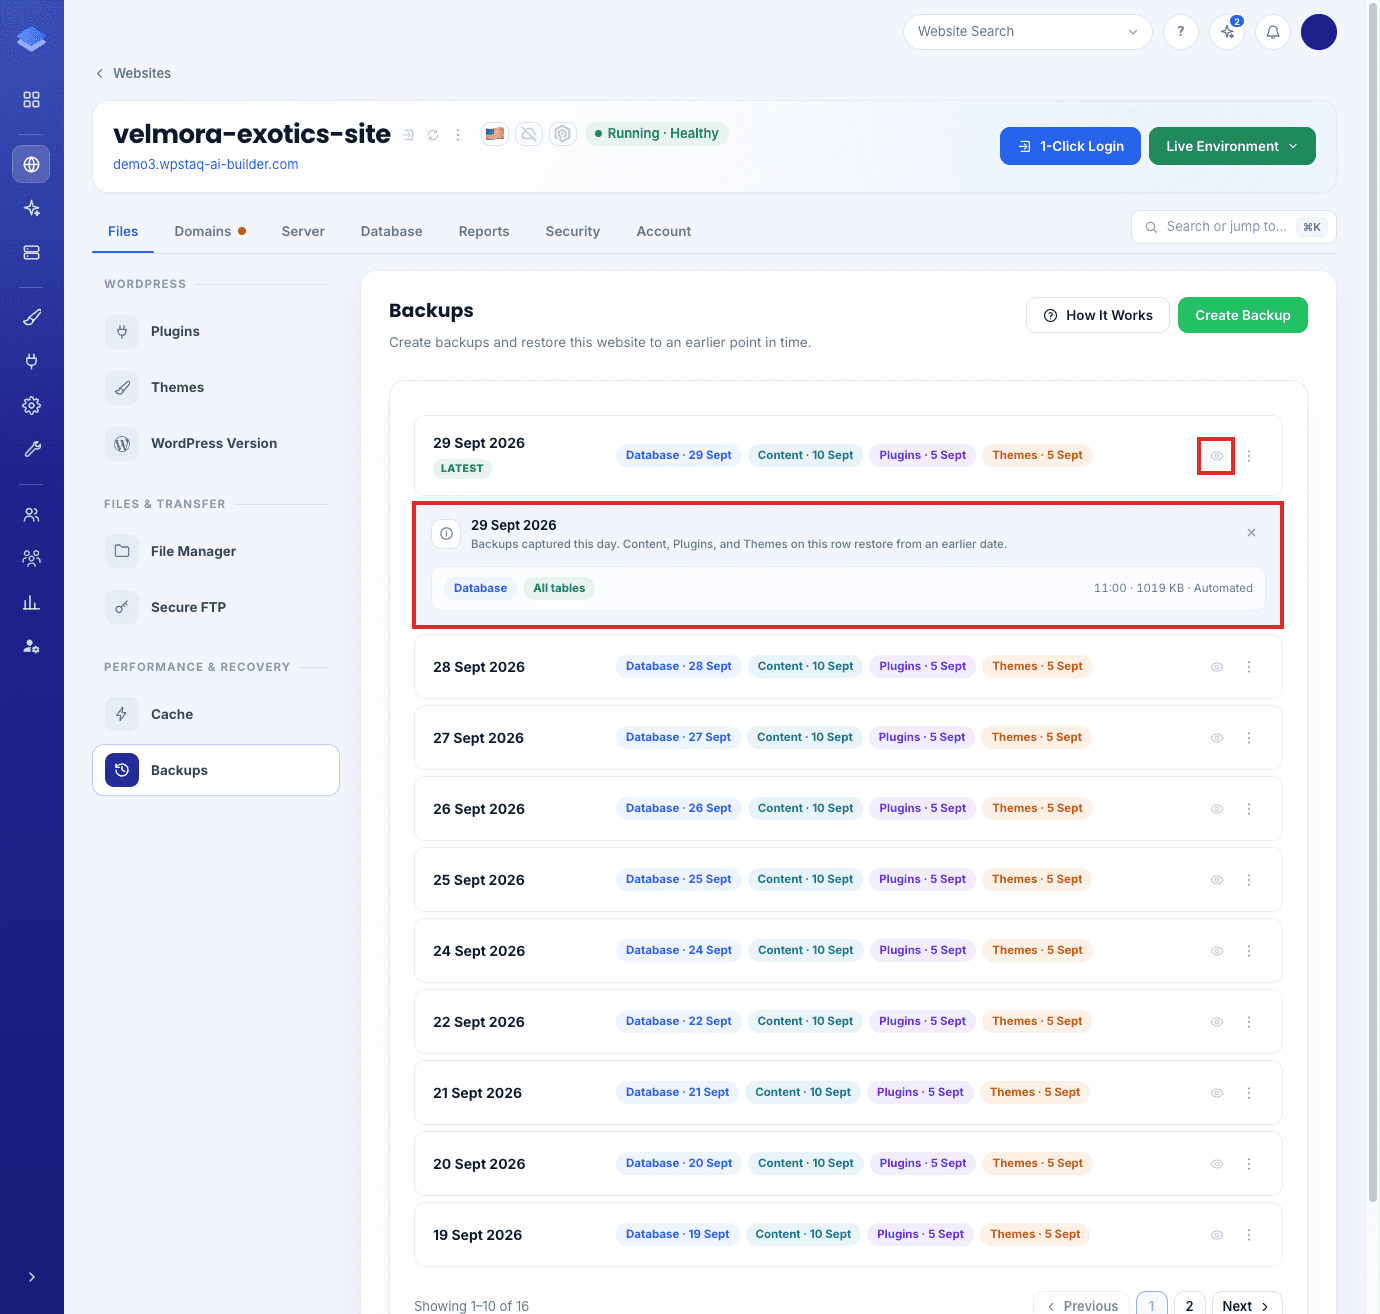
Task: Click the crossed-out cloud icon in the site header
Action: pos(529,134)
